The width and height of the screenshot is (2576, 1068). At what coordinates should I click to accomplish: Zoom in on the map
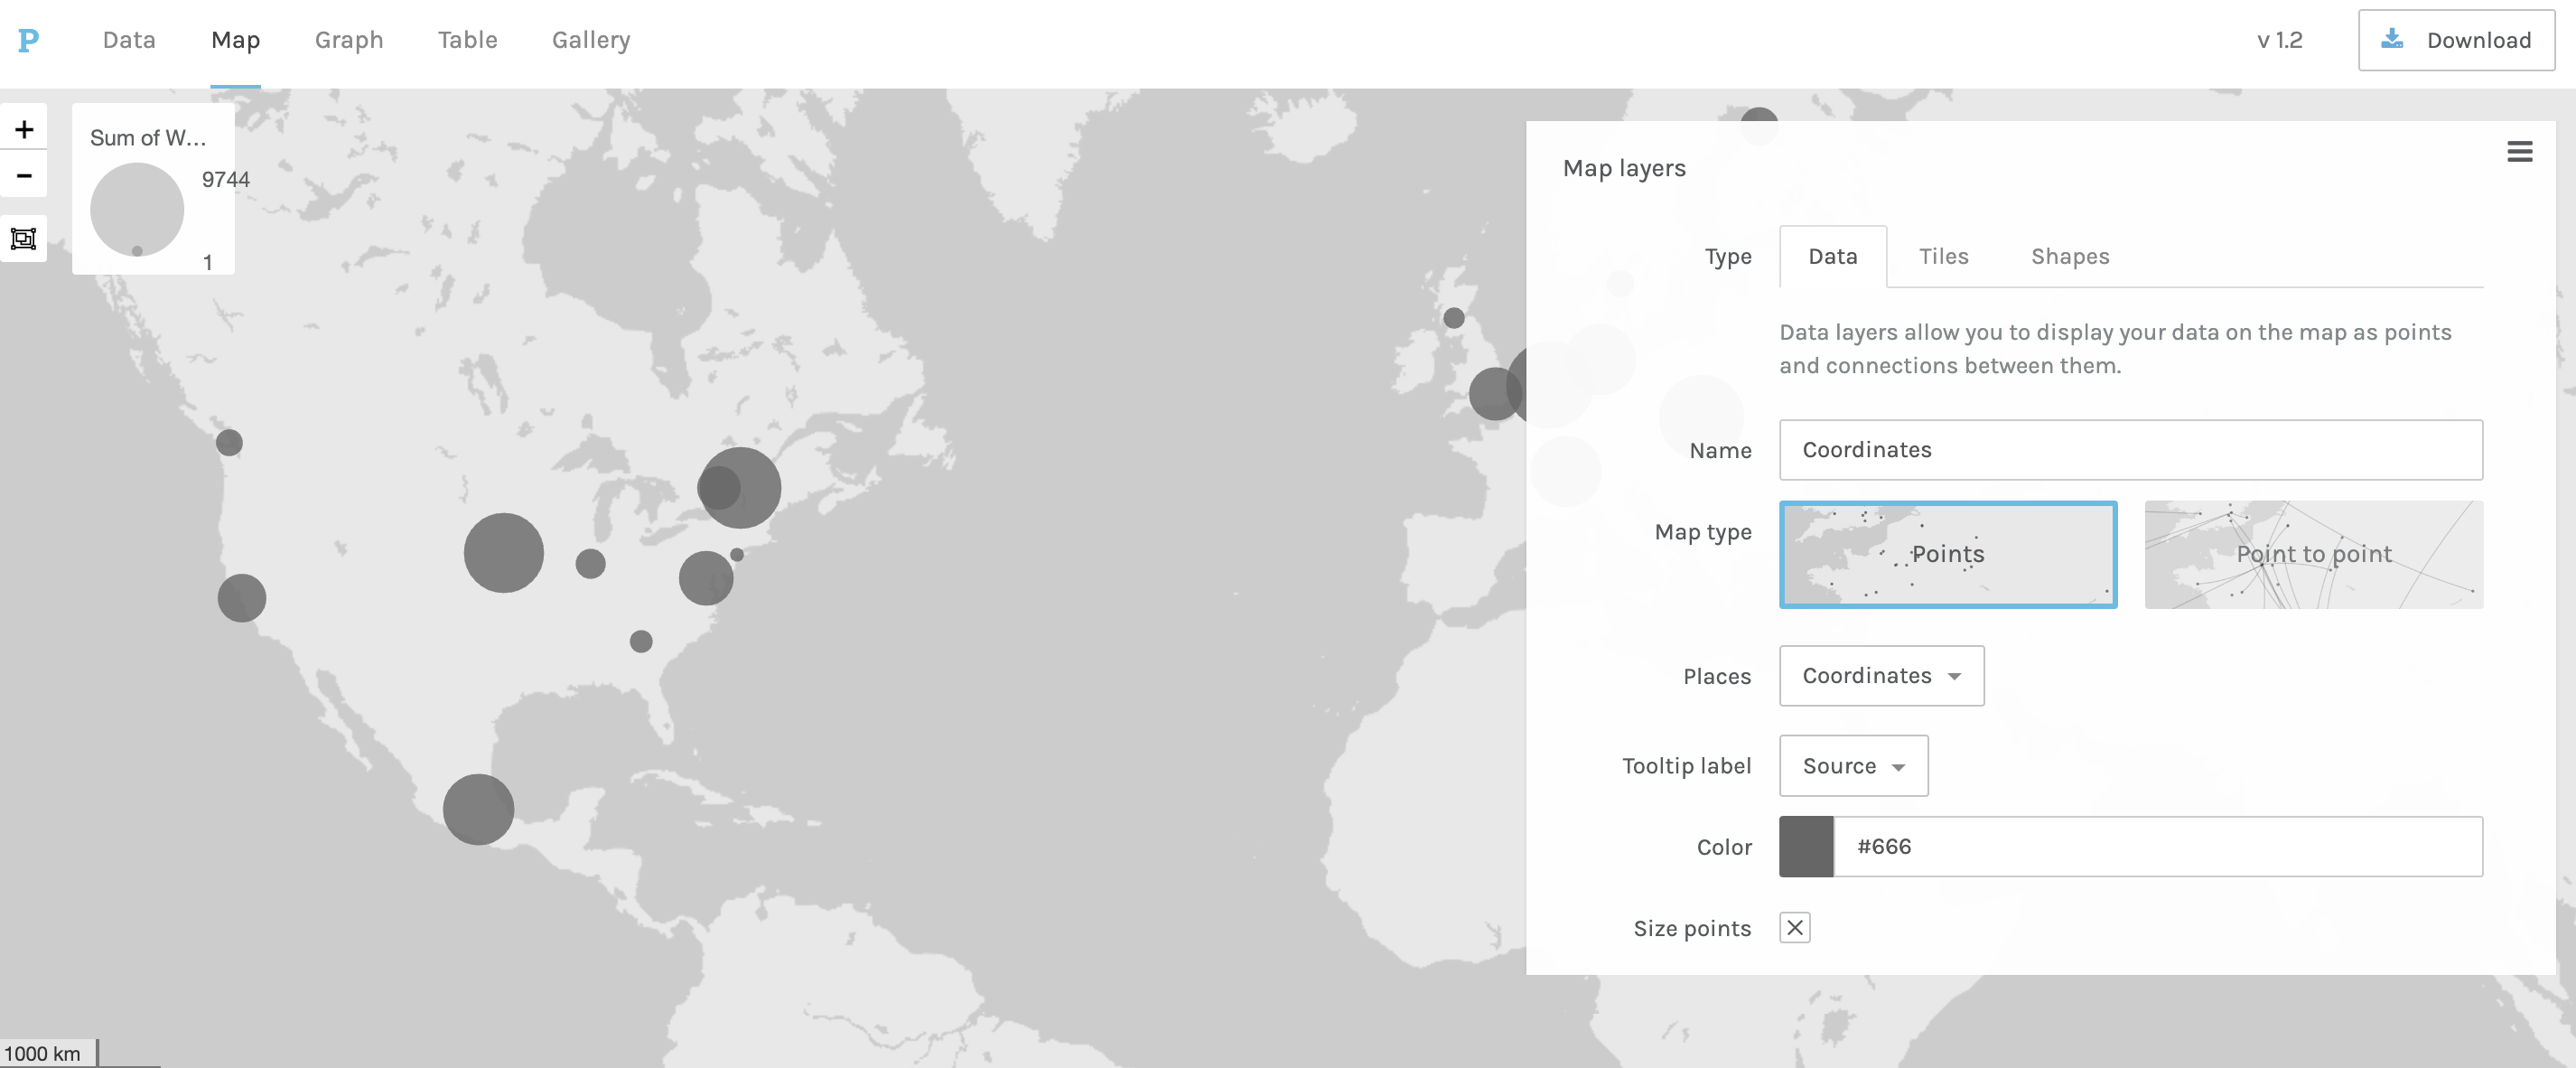point(24,129)
